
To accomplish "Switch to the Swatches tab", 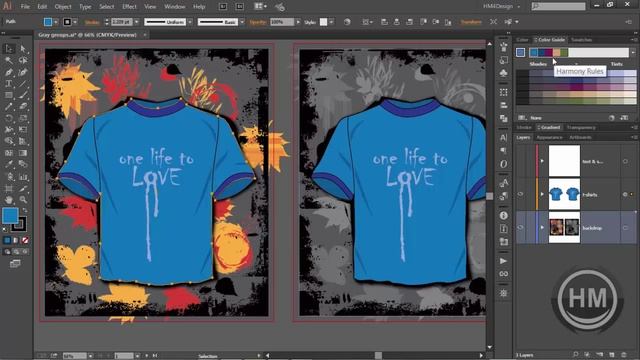I will (581, 40).
